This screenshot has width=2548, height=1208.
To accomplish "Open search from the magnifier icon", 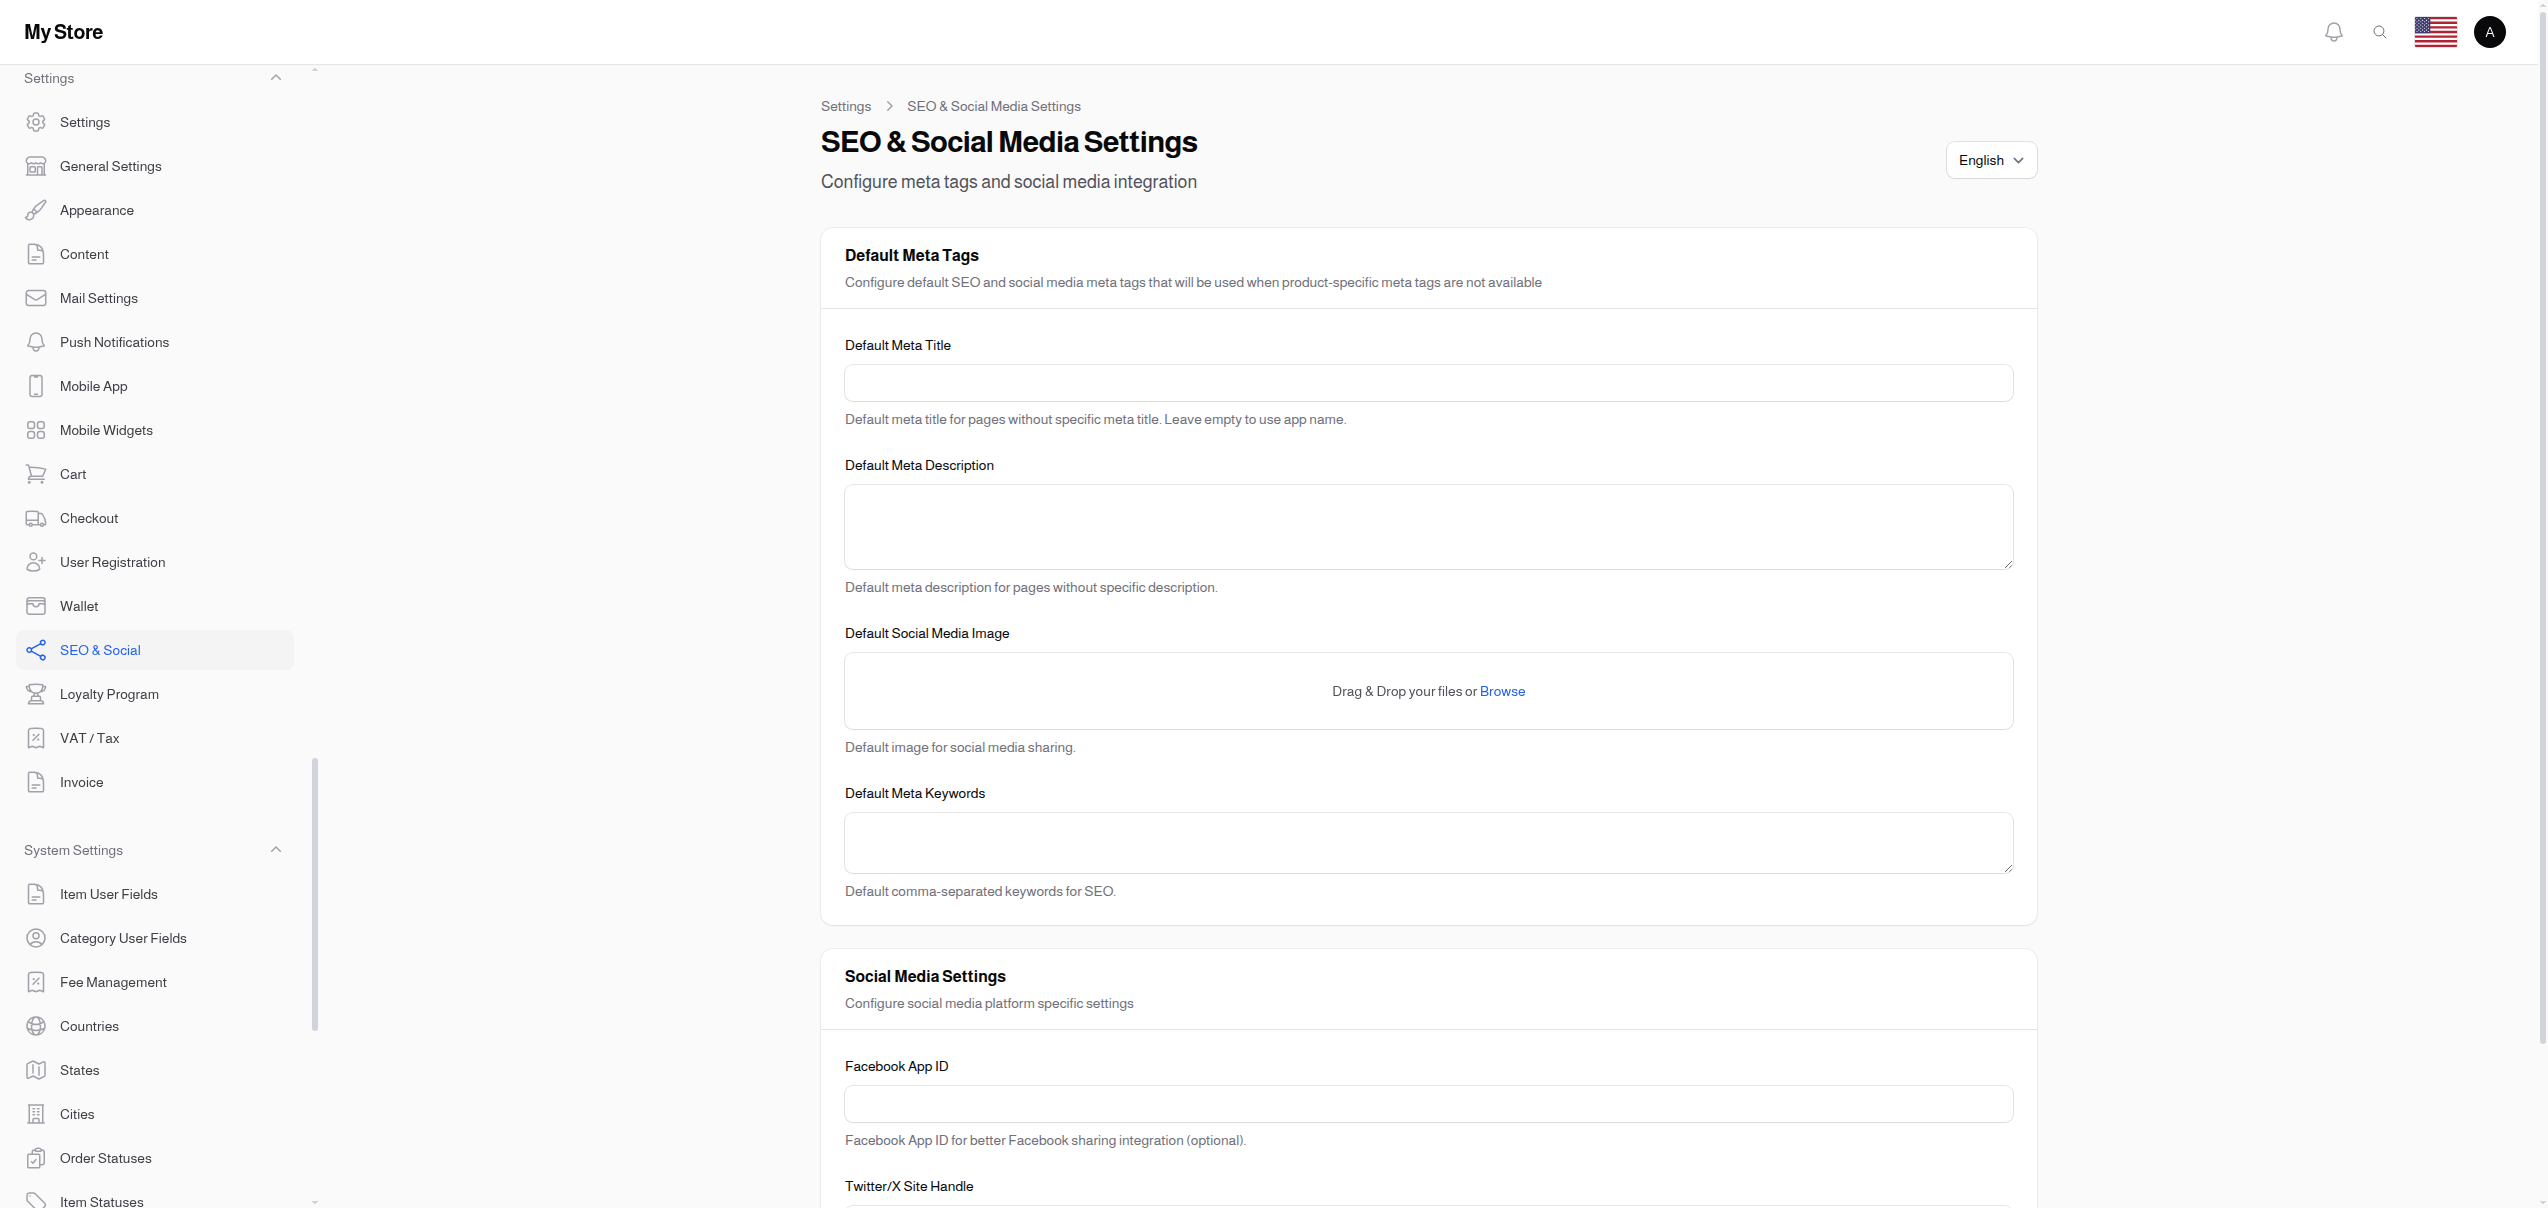I will point(2381,31).
